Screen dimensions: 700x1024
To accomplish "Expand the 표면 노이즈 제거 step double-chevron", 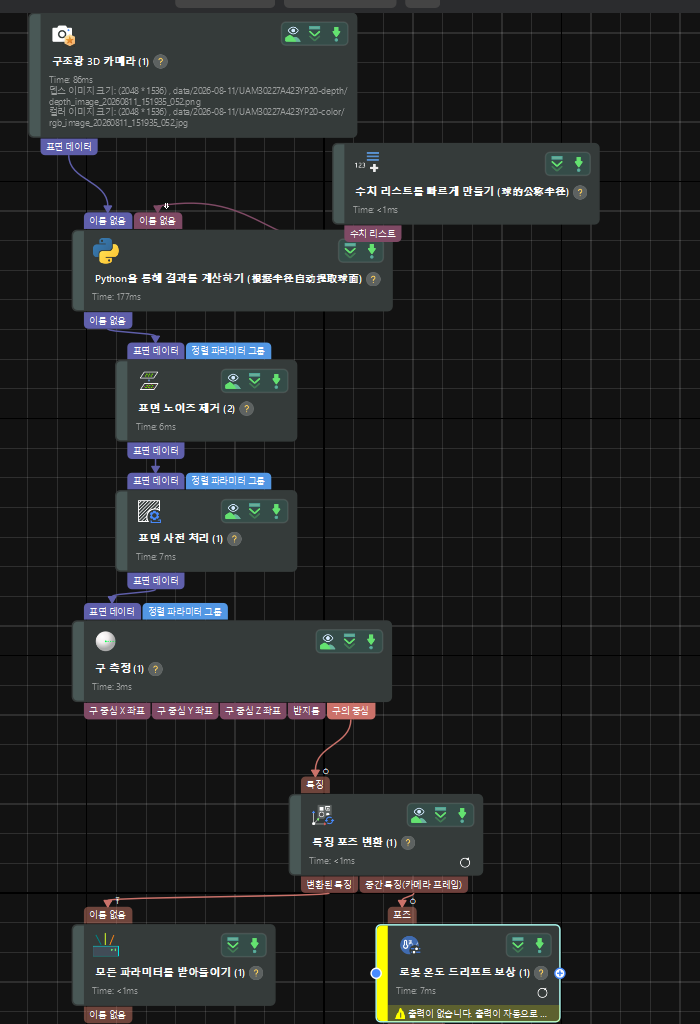I will pyautogui.click(x=255, y=381).
